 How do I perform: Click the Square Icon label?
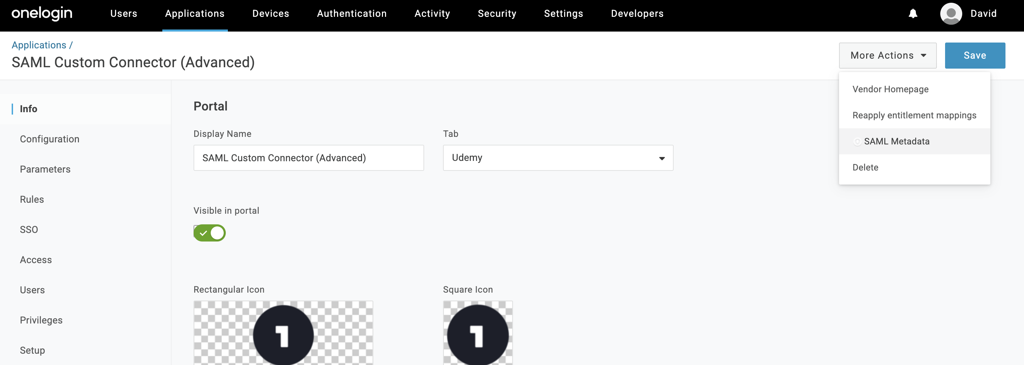pyautogui.click(x=468, y=289)
